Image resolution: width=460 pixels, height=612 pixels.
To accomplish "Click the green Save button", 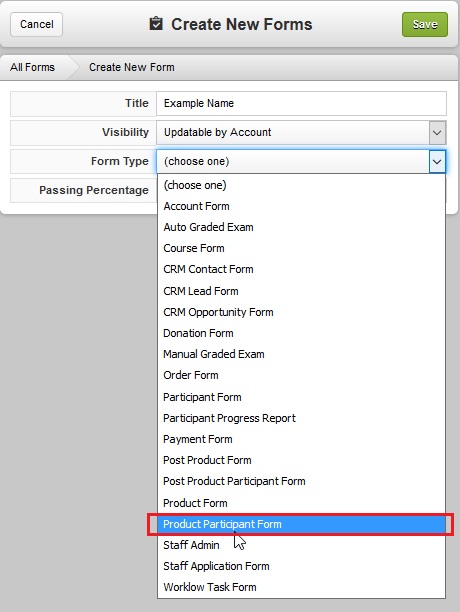I will [425, 24].
